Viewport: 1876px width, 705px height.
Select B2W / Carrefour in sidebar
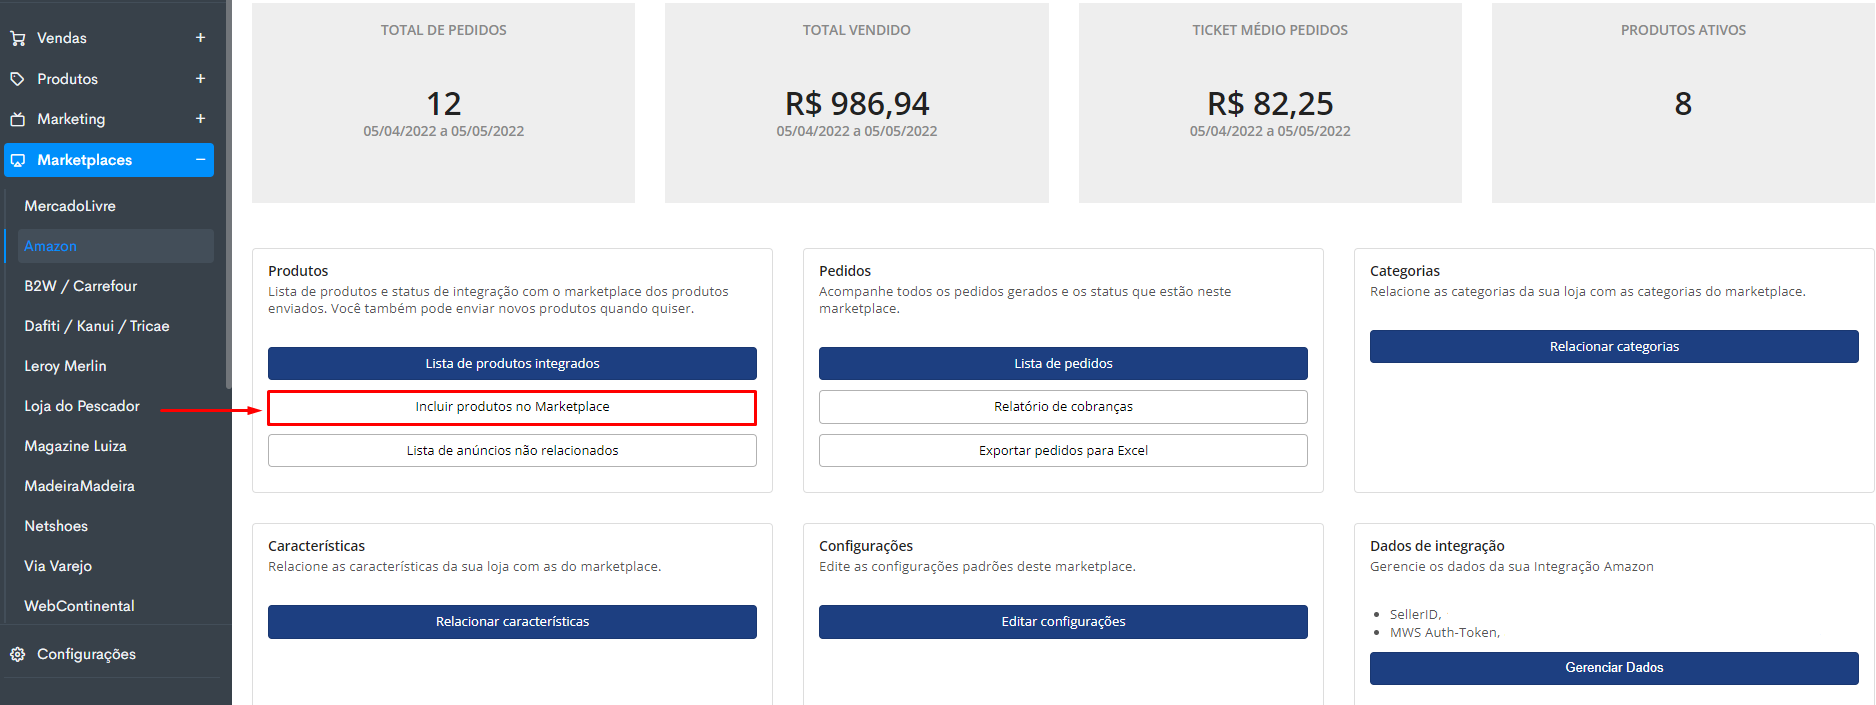(81, 286)
